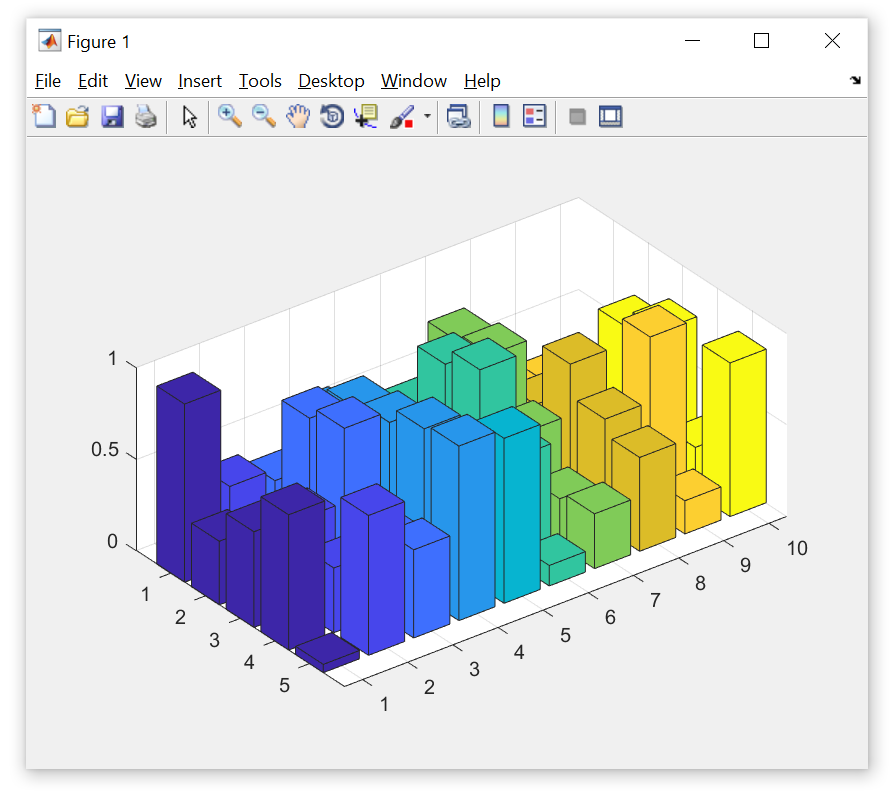
Task: Select the Data Cursor tool
Action: (x=366, y=116)
